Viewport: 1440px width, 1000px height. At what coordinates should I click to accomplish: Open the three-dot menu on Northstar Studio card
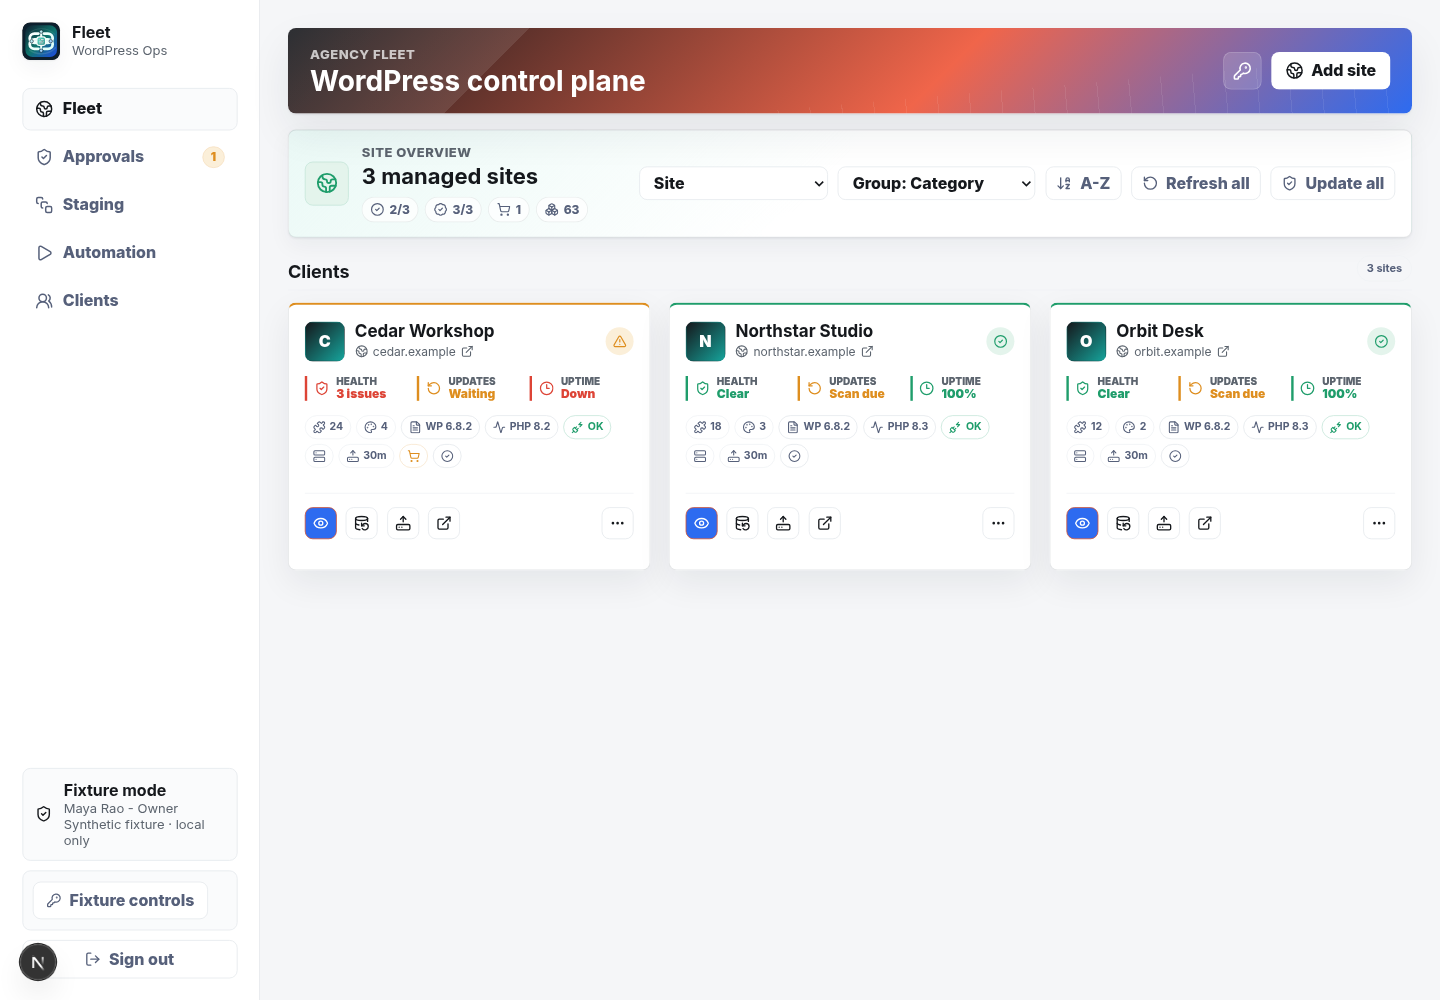pyautogui.click(x=998, y=523)
